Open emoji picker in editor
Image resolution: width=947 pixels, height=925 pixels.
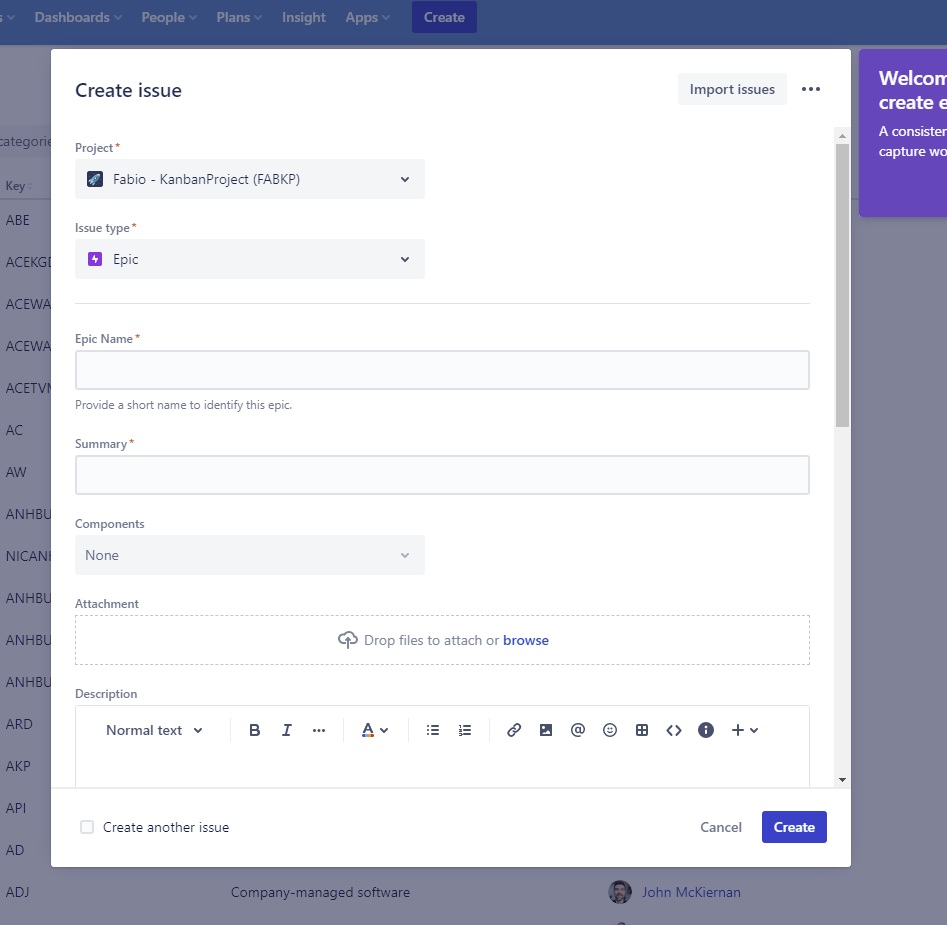[609, 730]
